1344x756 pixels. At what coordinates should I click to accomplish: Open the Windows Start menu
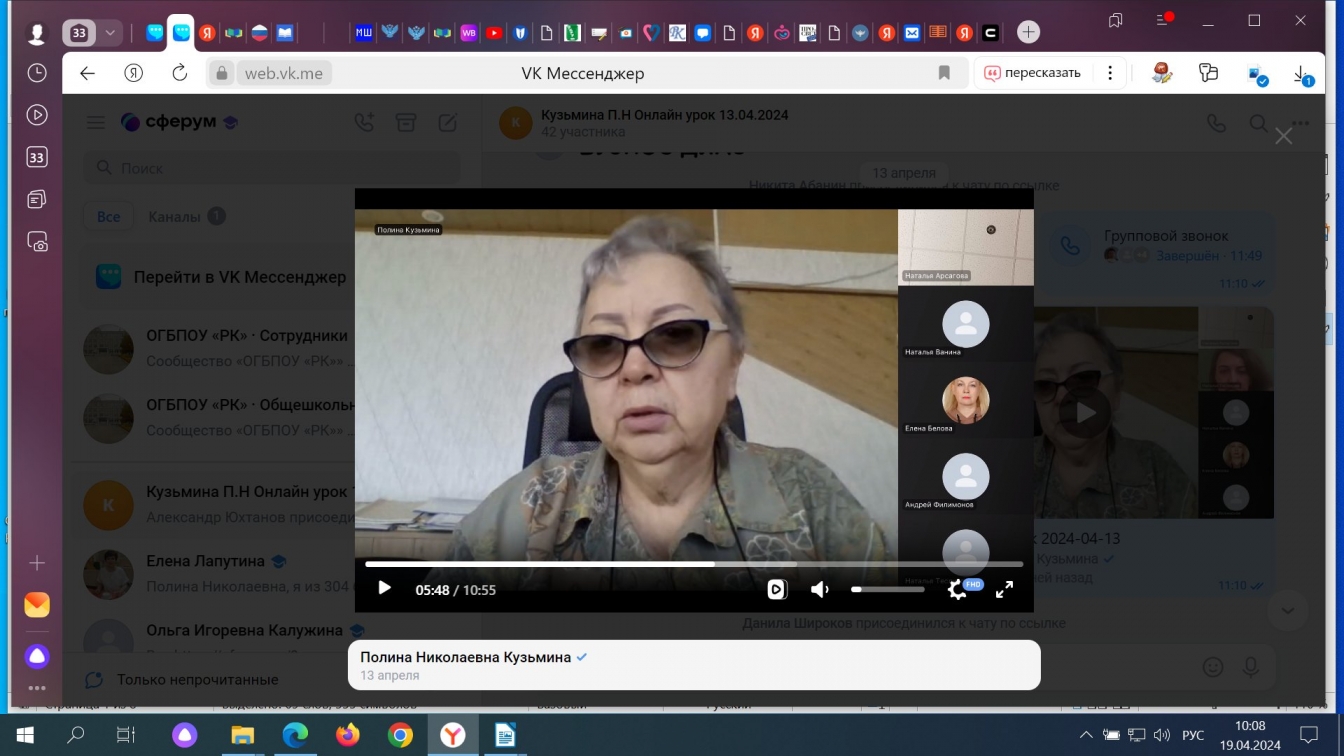pyautogui.click(x=25, y=736)
